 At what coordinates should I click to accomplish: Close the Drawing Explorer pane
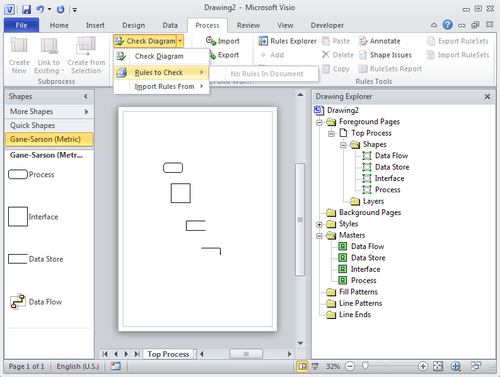click(487, 96)
